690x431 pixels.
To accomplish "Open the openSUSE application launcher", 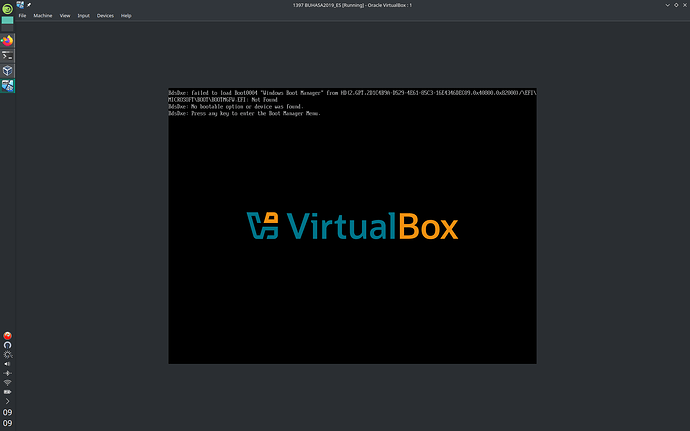I will pos(7,8).
